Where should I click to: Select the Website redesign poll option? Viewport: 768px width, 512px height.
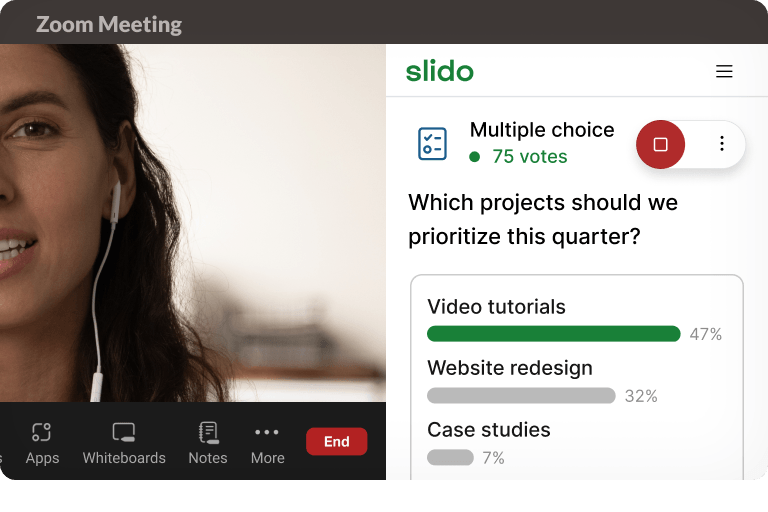click(x=509, y=368)
